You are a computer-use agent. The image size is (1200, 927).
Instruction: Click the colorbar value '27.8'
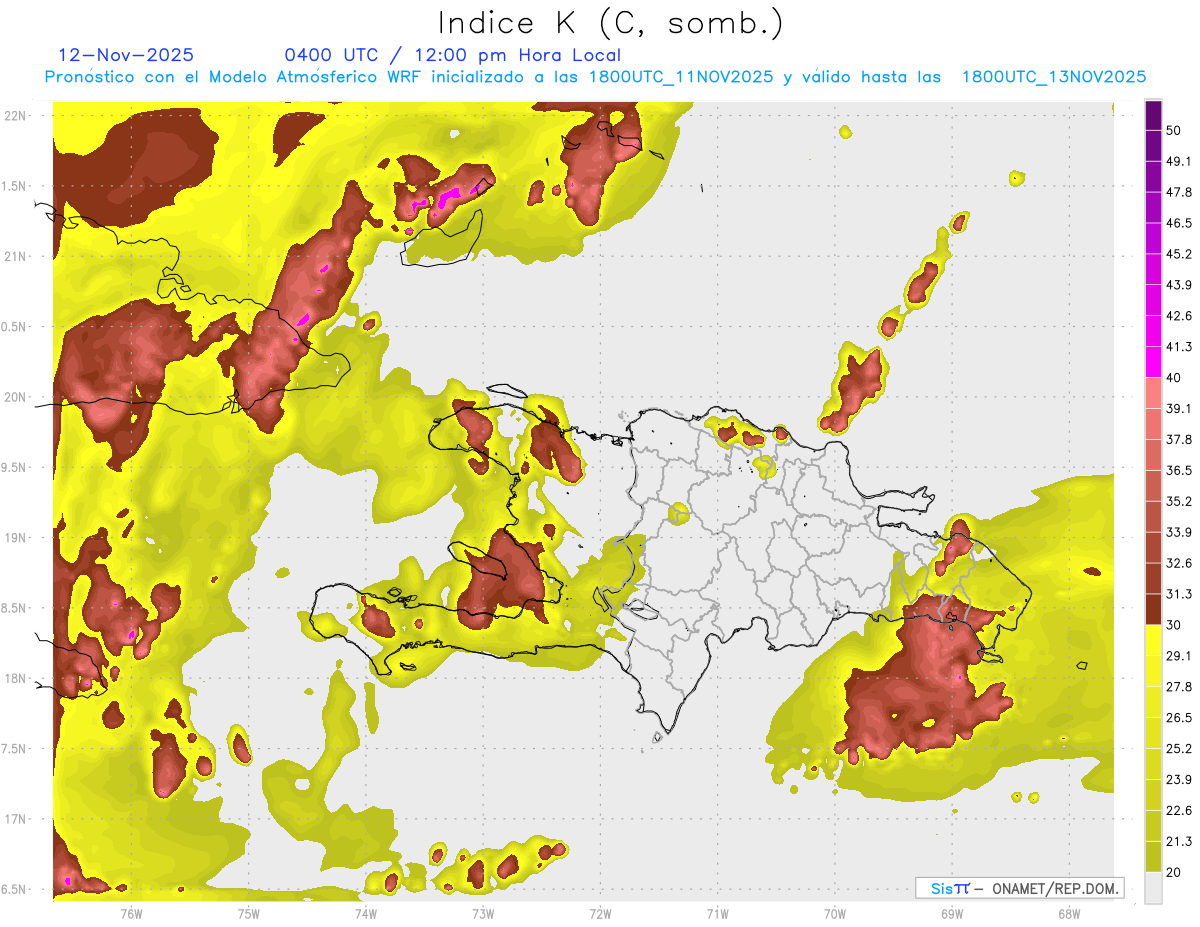(1180, 687)
